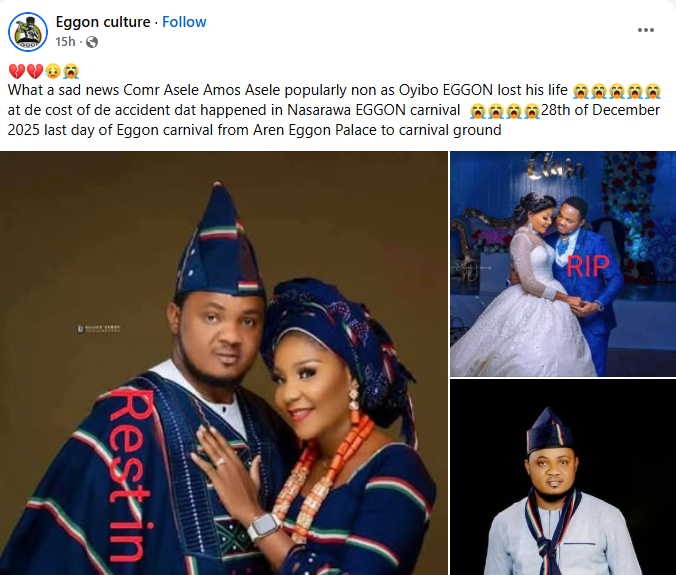Screen dimensions: 676x575
Task: Open the Eggon culture page name link
Action: tap(103, 22)
